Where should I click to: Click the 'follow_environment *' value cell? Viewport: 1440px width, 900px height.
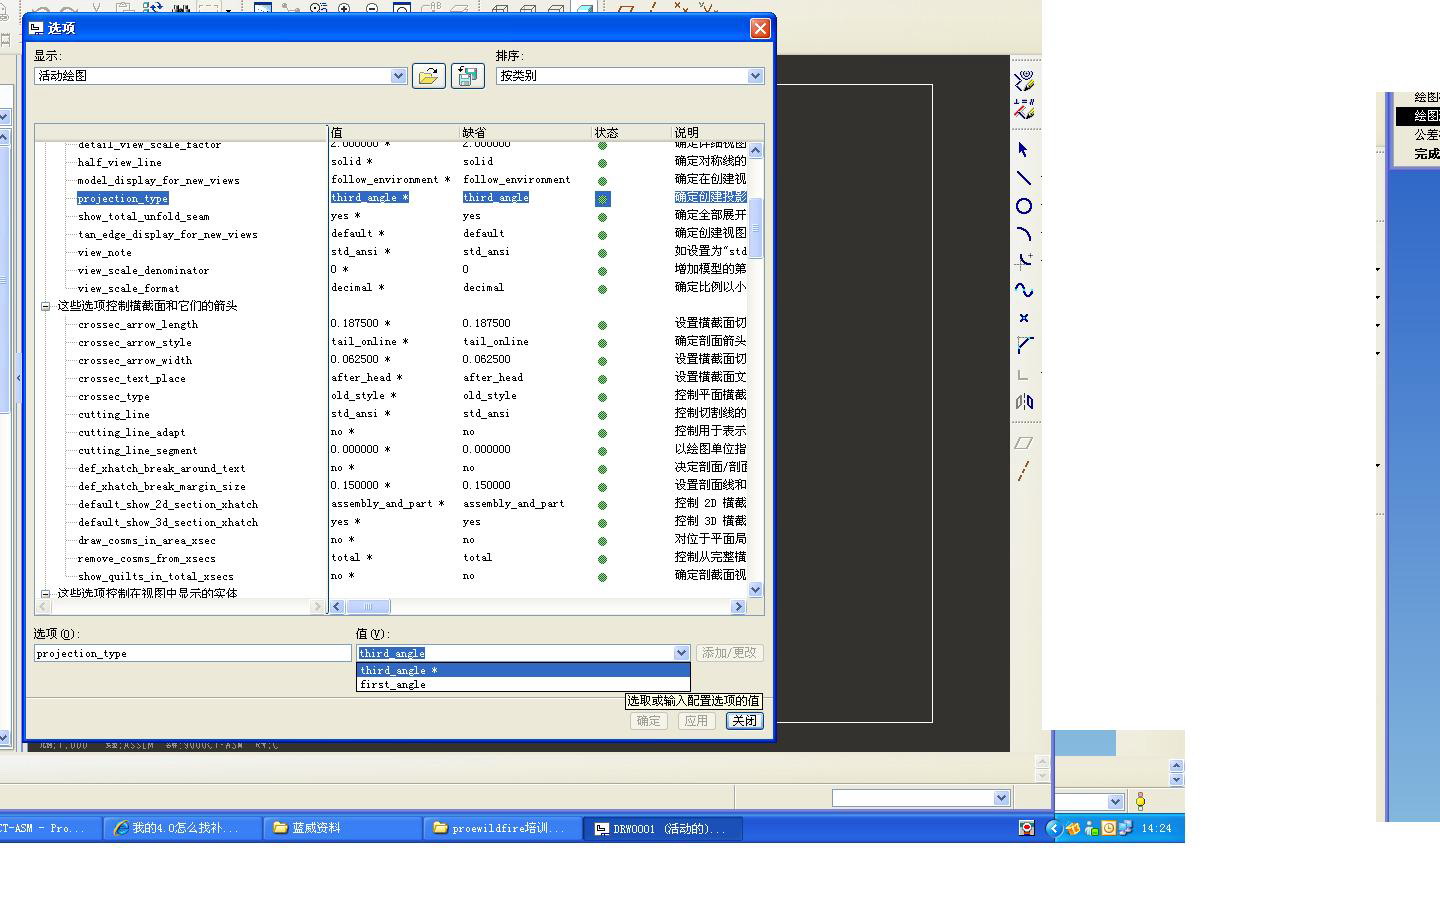coord(391,180)
